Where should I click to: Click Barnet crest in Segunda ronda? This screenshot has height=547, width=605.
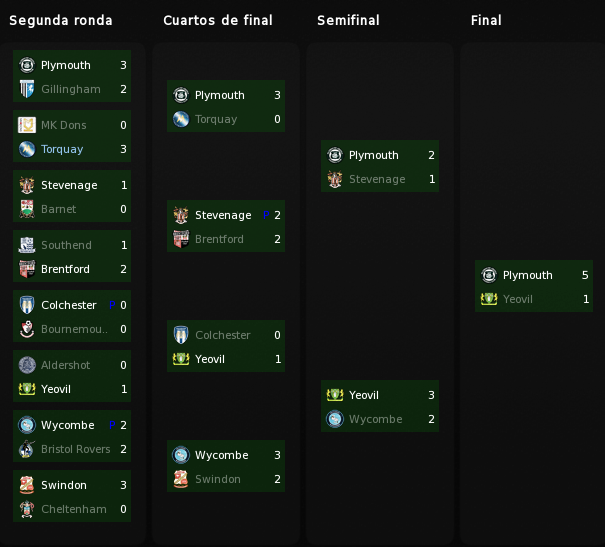(x=27, y=209)
